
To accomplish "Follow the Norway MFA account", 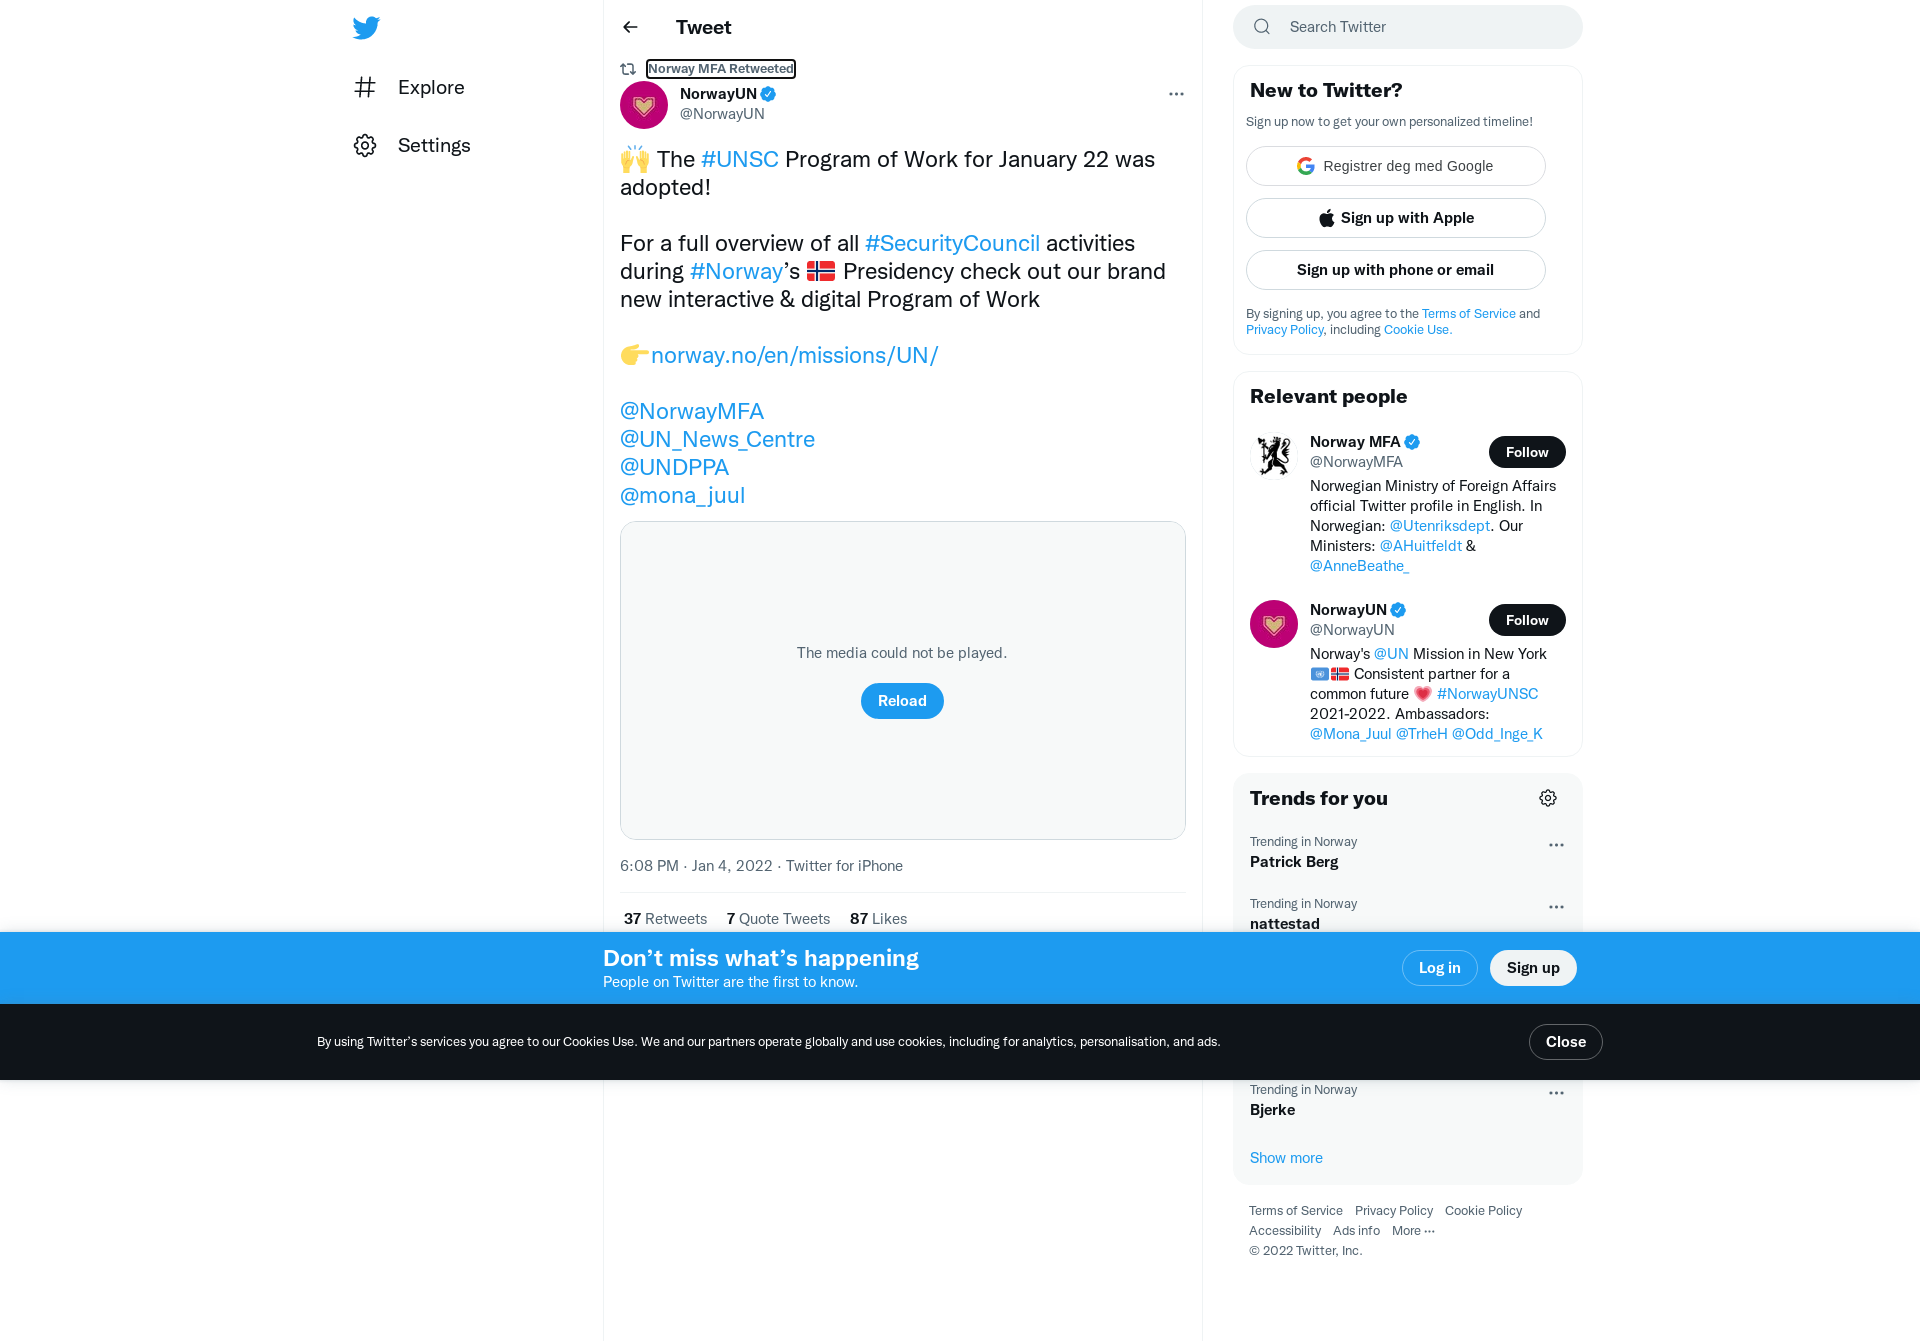I will [x=1527, y=452].
